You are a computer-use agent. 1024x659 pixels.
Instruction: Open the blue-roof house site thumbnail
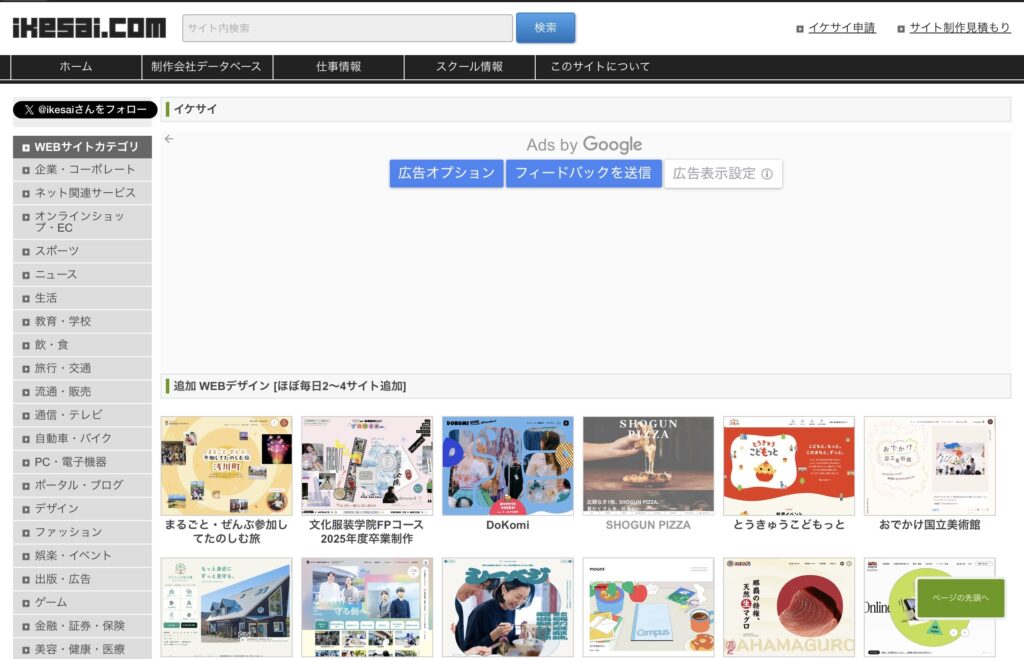(x=227, y=607)
